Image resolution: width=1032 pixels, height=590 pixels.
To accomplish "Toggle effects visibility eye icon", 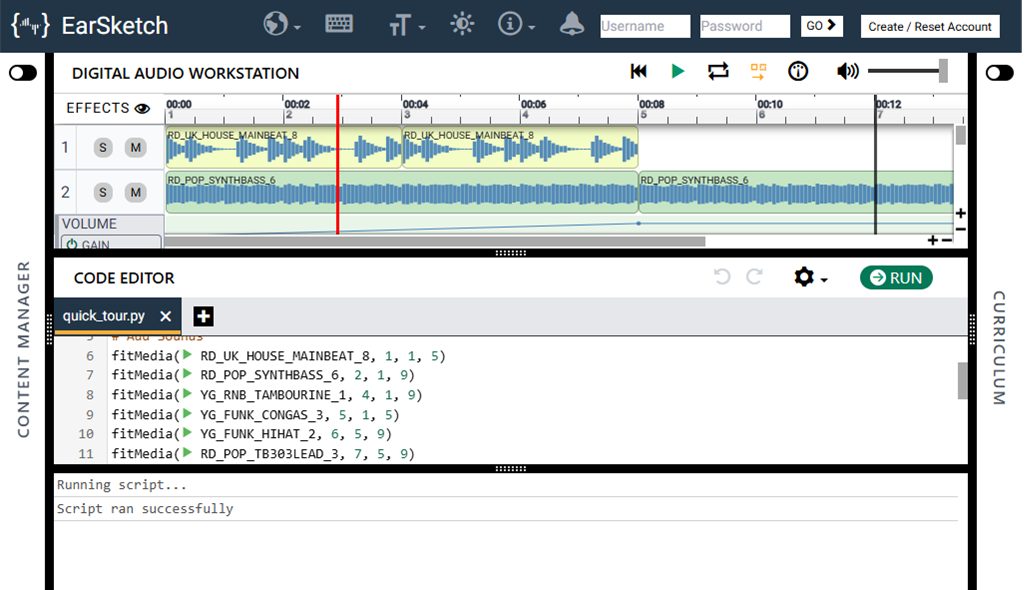I will tap(142, 109).
